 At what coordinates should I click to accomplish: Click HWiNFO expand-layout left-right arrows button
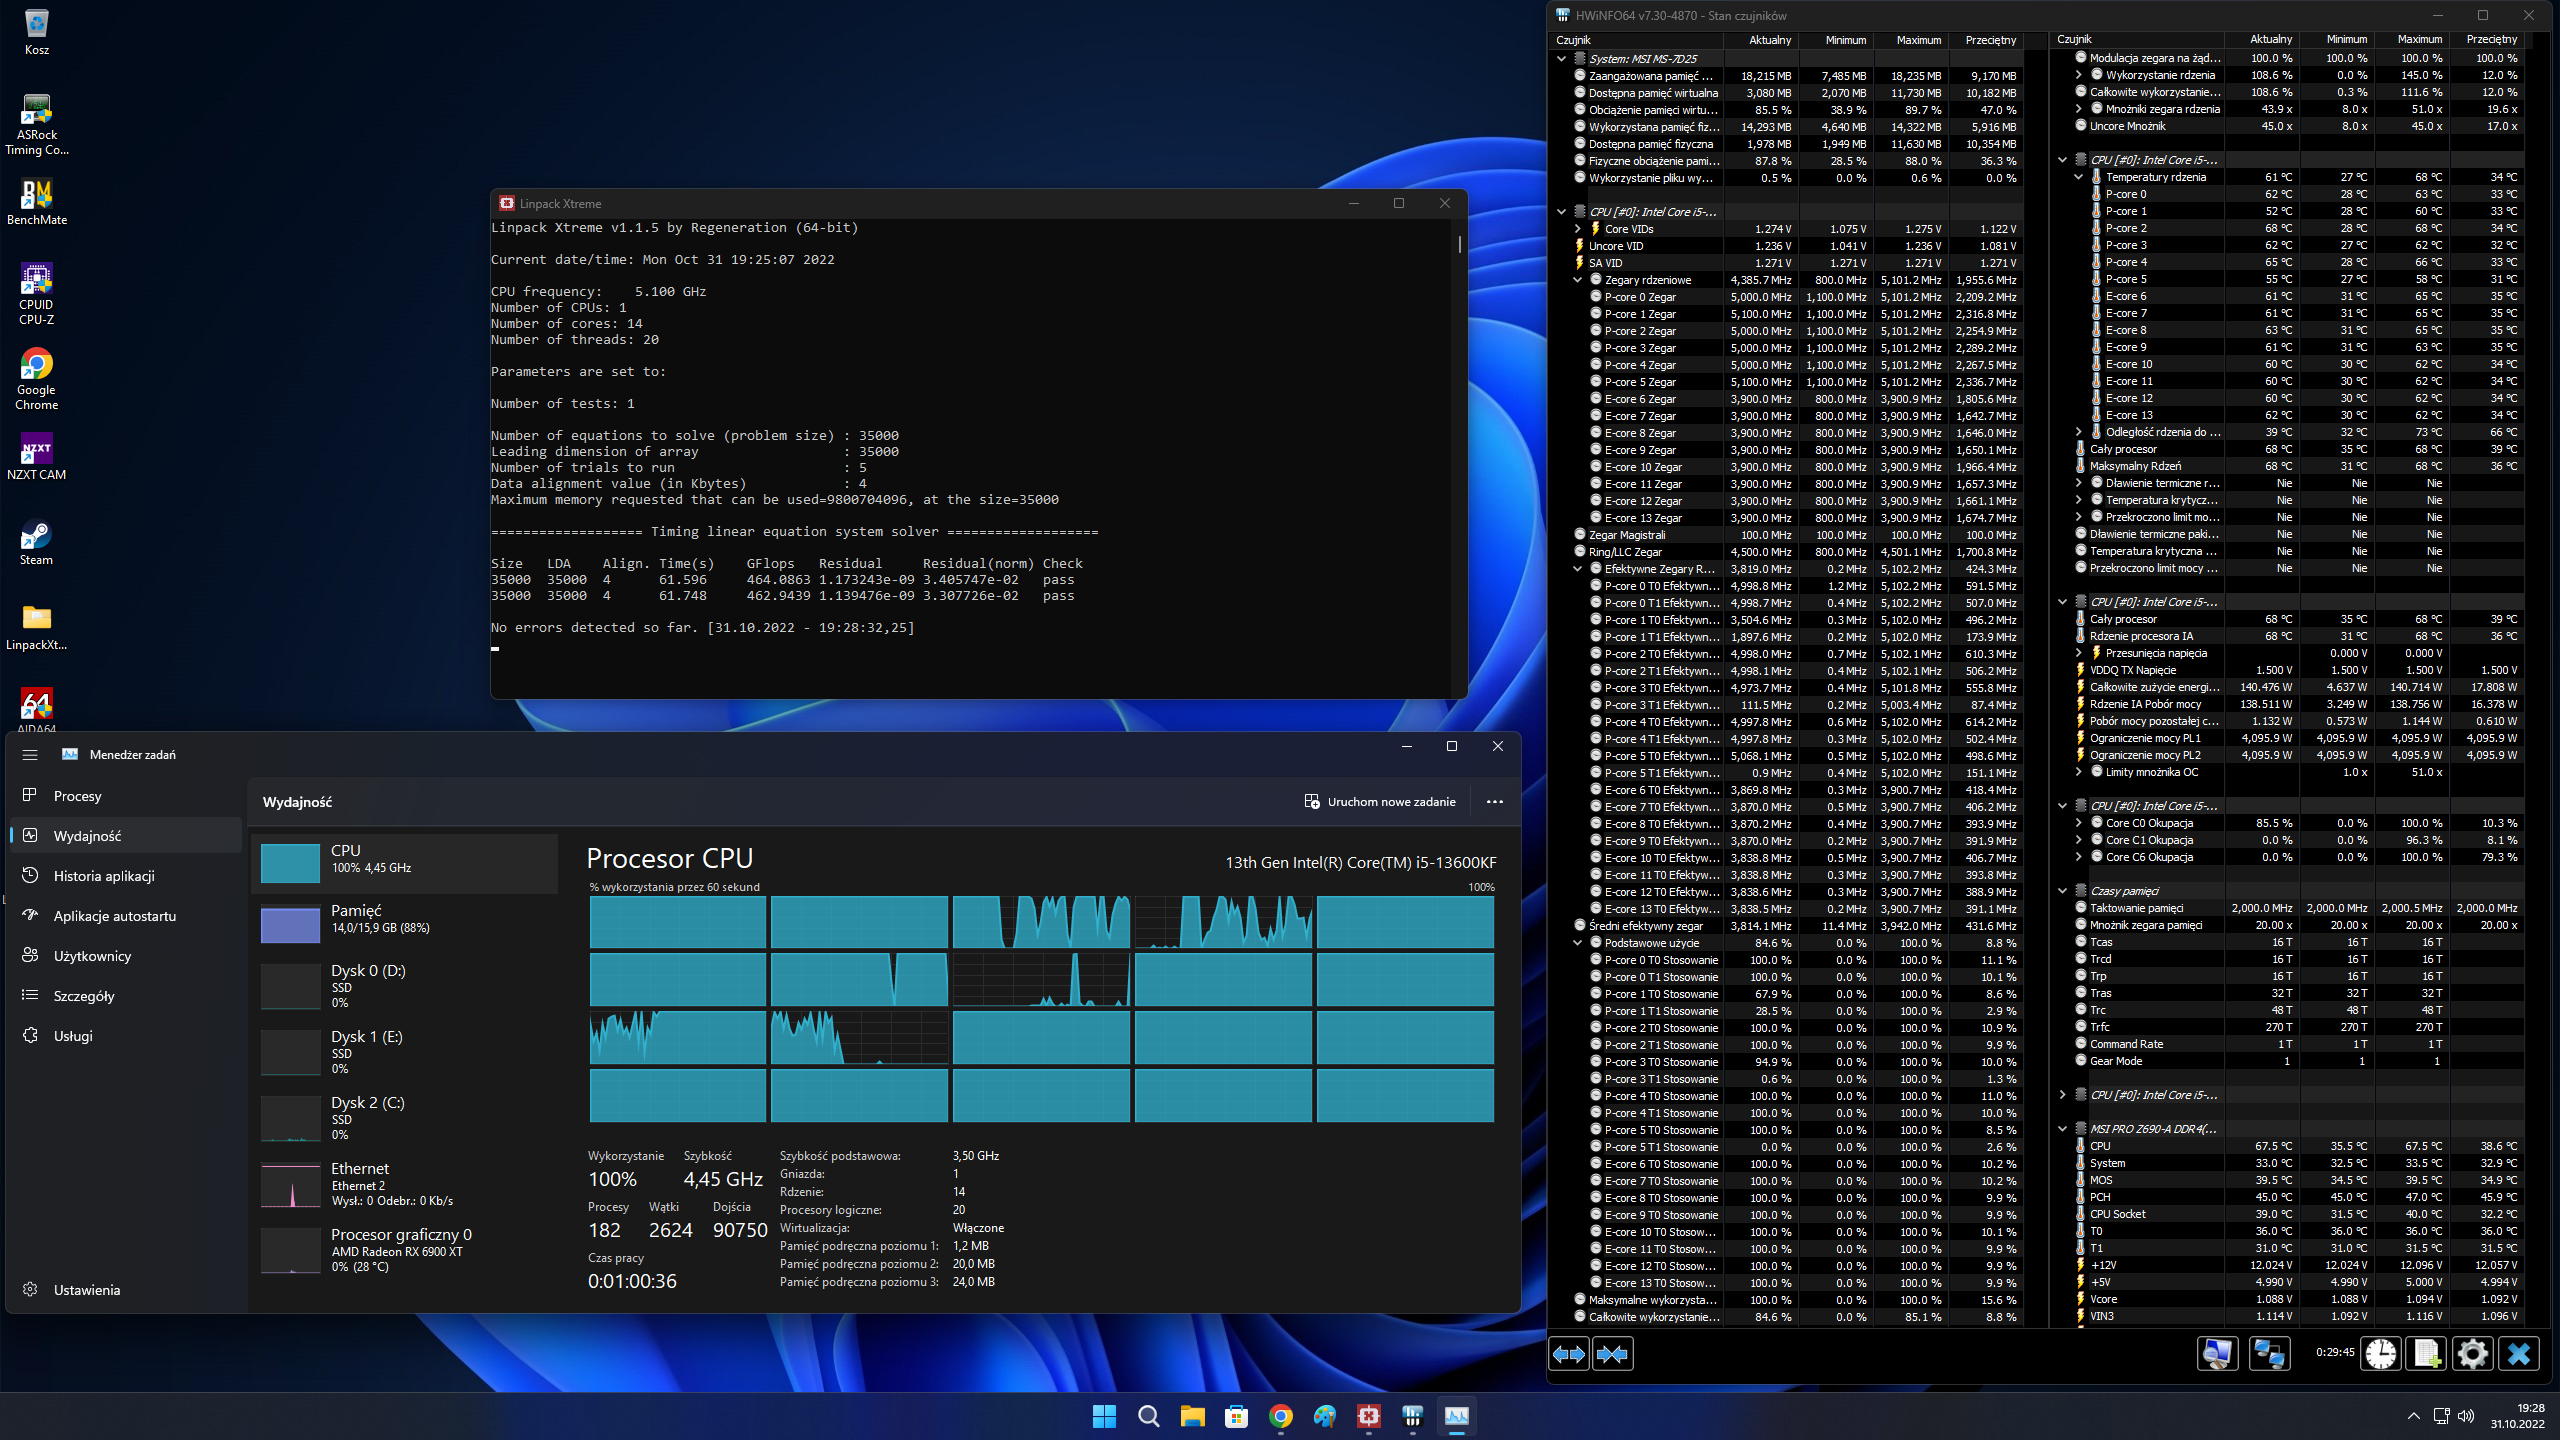click(x=1569, y=1354)
